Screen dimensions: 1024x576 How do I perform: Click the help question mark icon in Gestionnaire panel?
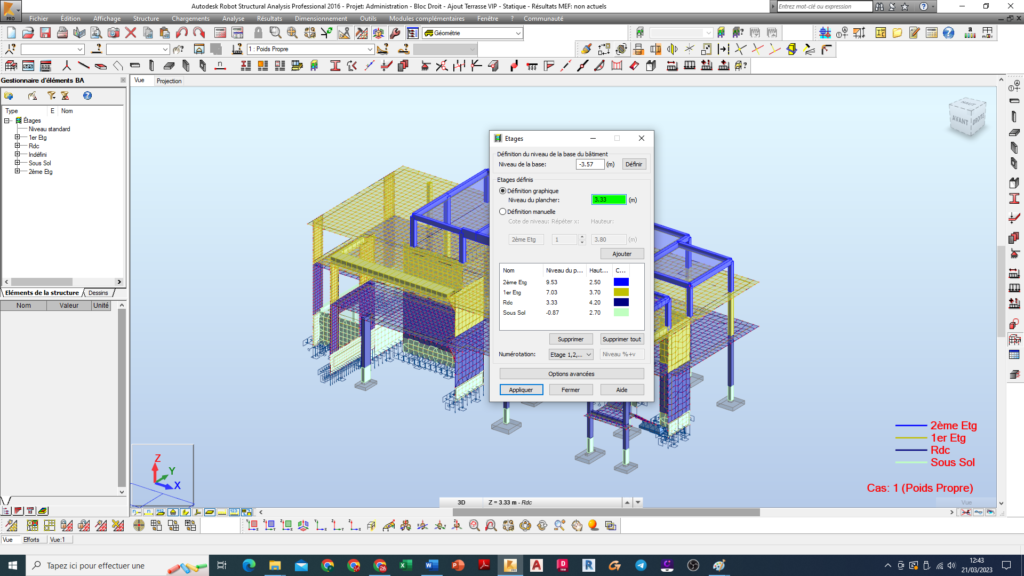pos(87,96)
